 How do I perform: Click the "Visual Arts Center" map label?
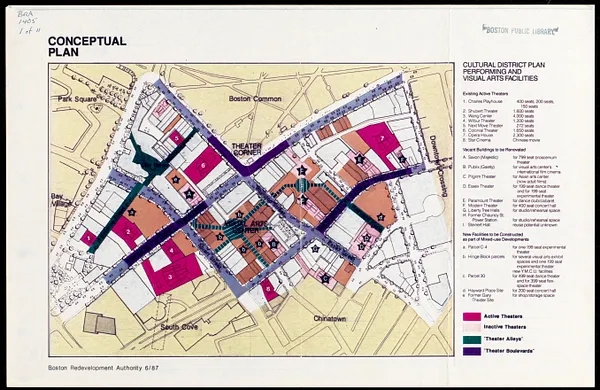pyautogui.click(x=245, y=227)
